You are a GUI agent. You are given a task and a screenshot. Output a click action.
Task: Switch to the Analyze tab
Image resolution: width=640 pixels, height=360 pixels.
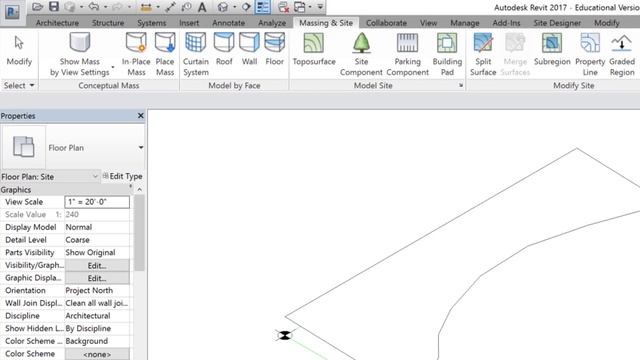(272, 23)
